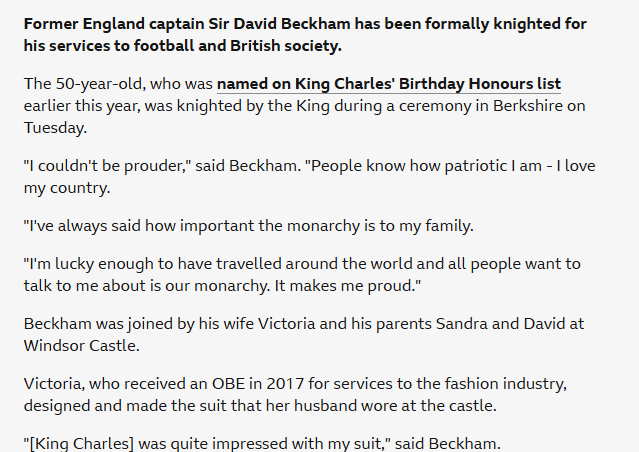Click the paragraph beginning "I'm lucky enough"
Viewport: 639px width, 452px height.
[x=300, y=274]
